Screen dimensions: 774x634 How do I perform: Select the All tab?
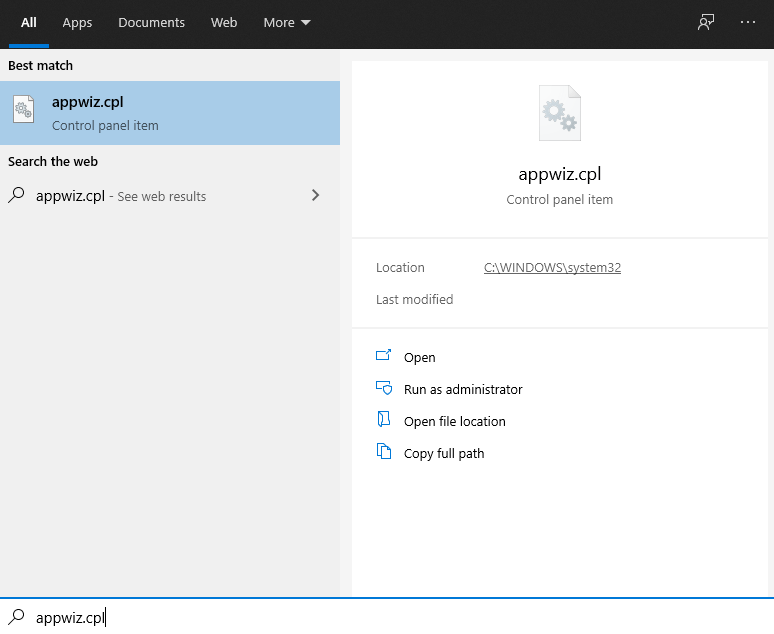coord(29,22)
